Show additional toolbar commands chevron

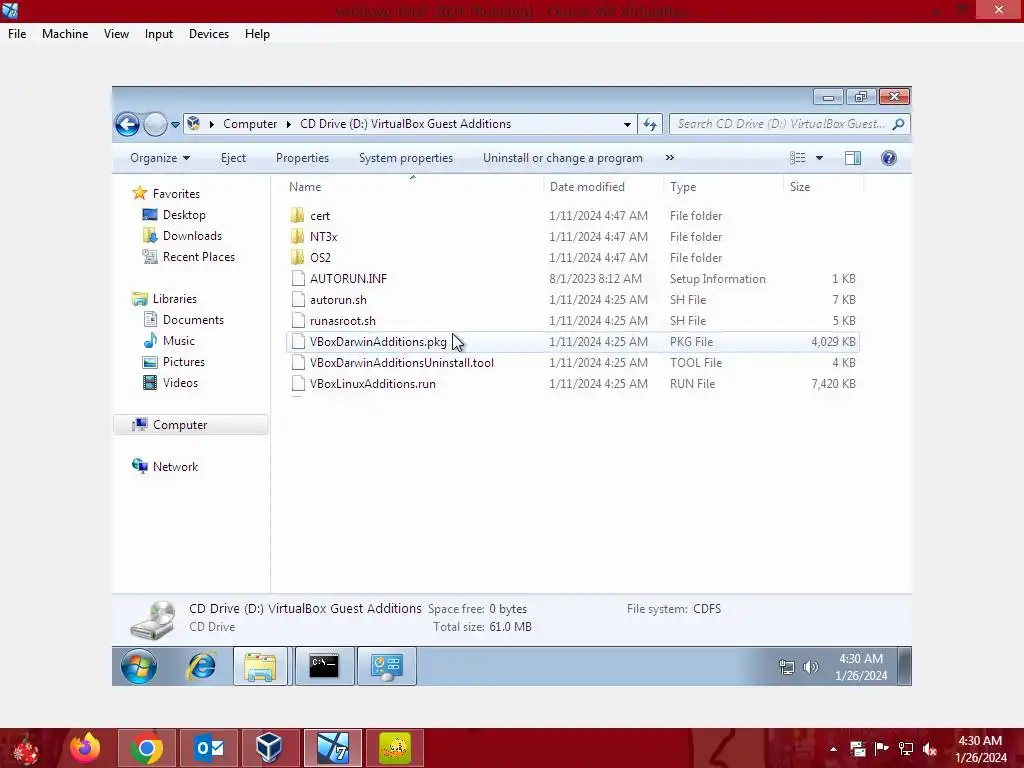[669, 157]
